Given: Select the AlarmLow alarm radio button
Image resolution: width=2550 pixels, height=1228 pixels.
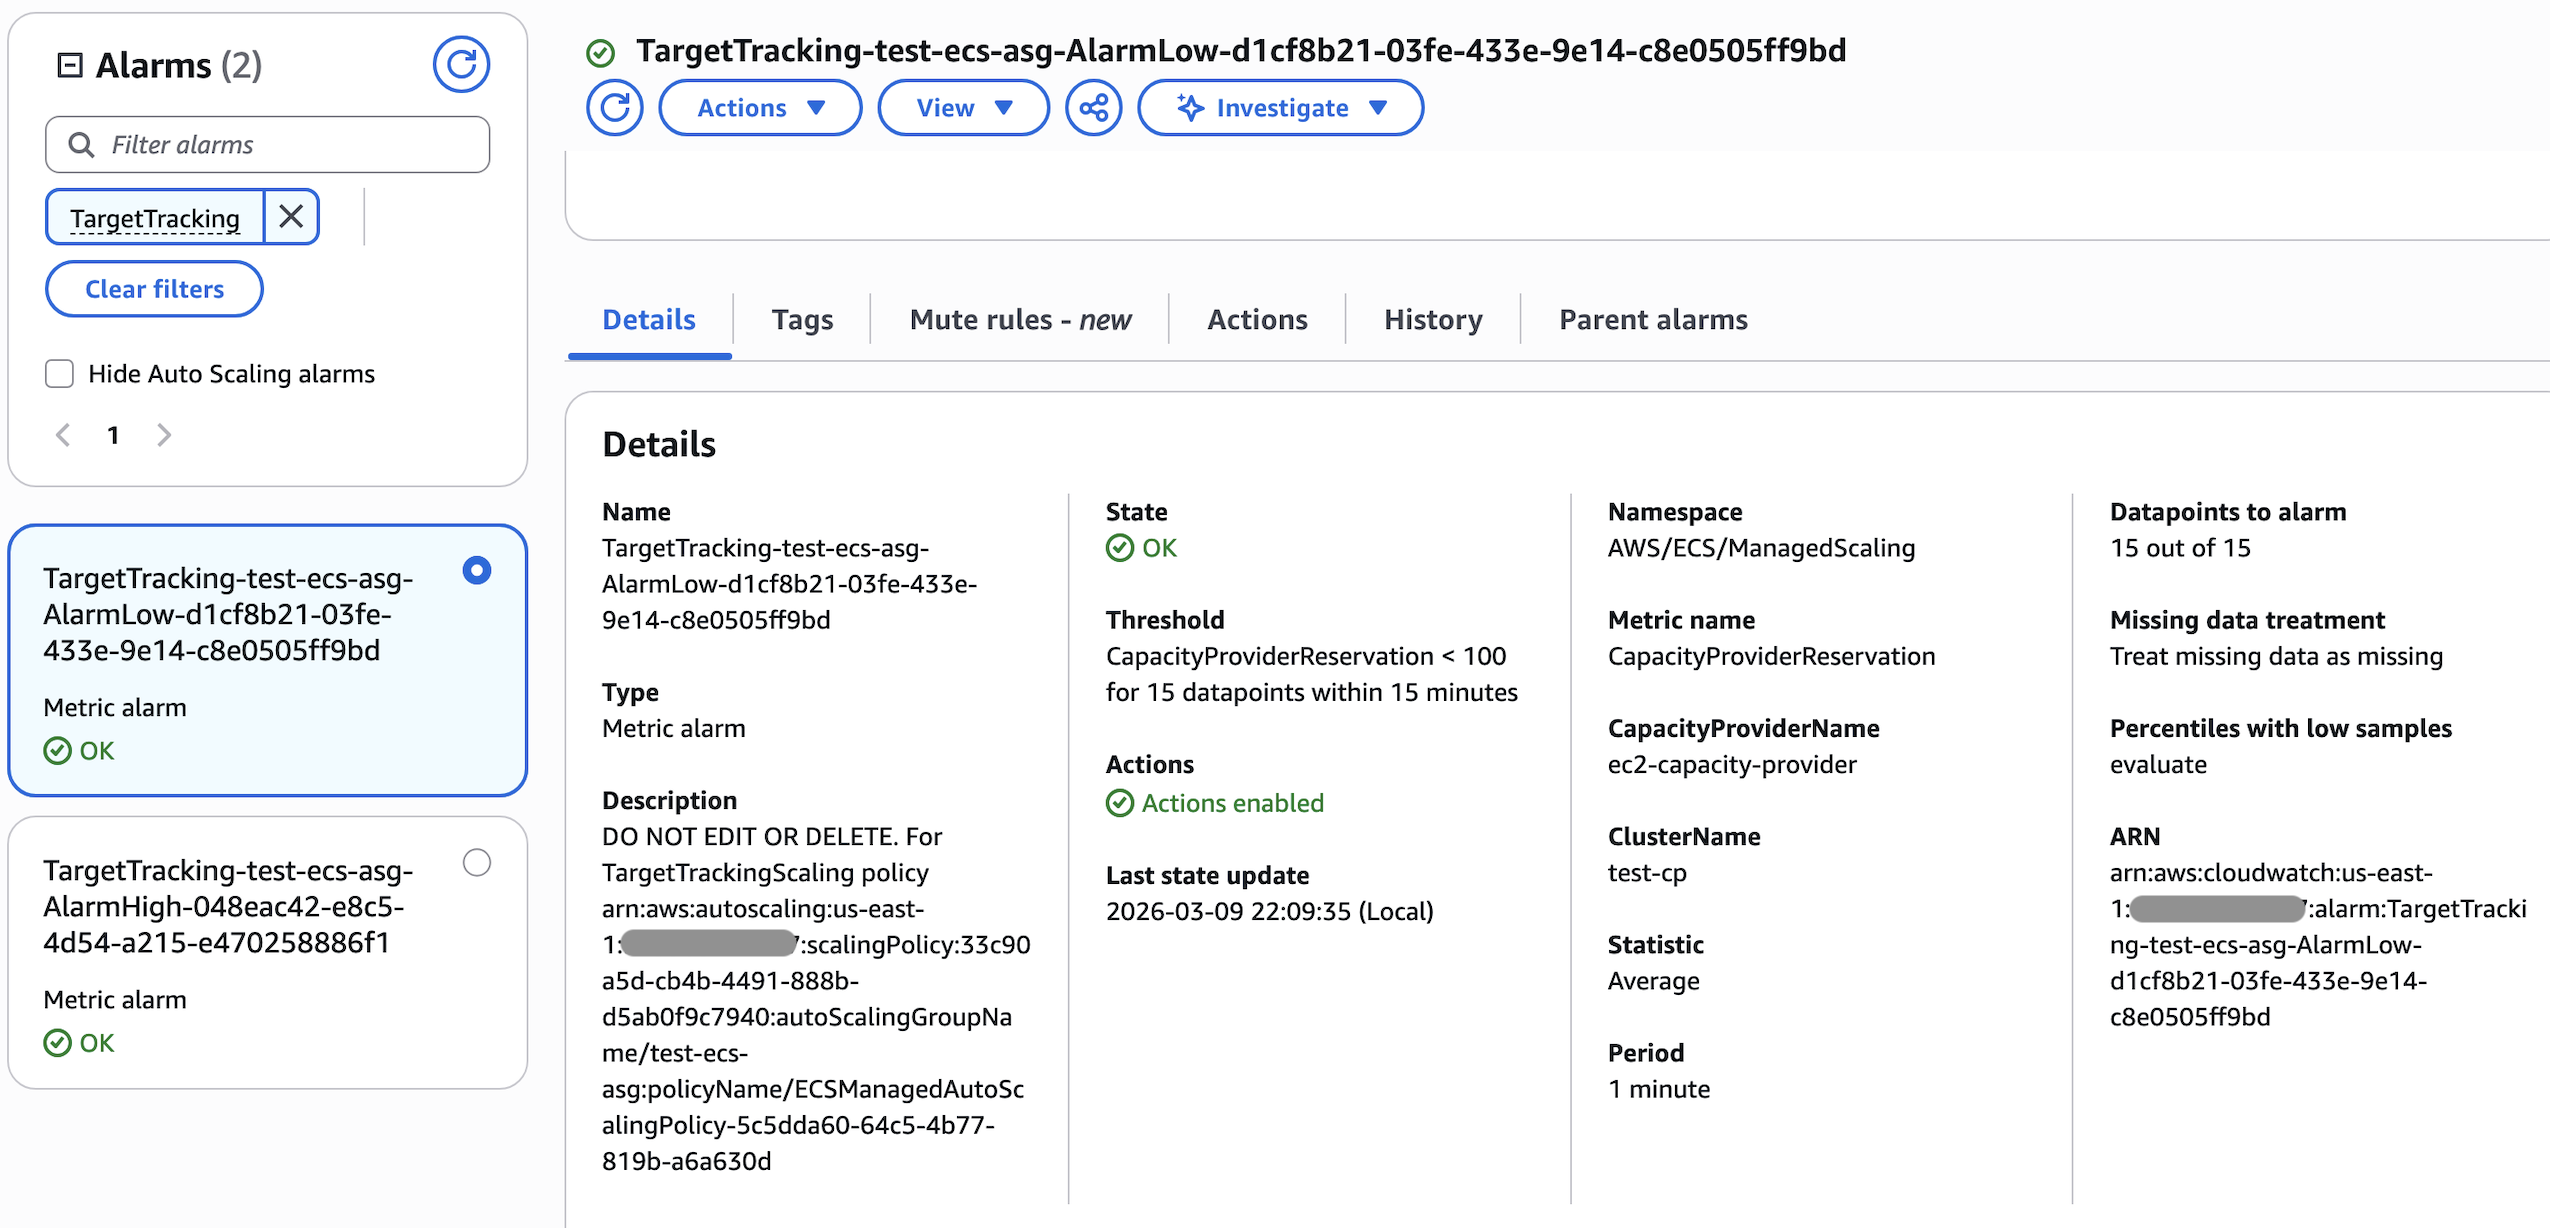Looking at the screenshot, I should click(477, 570).
